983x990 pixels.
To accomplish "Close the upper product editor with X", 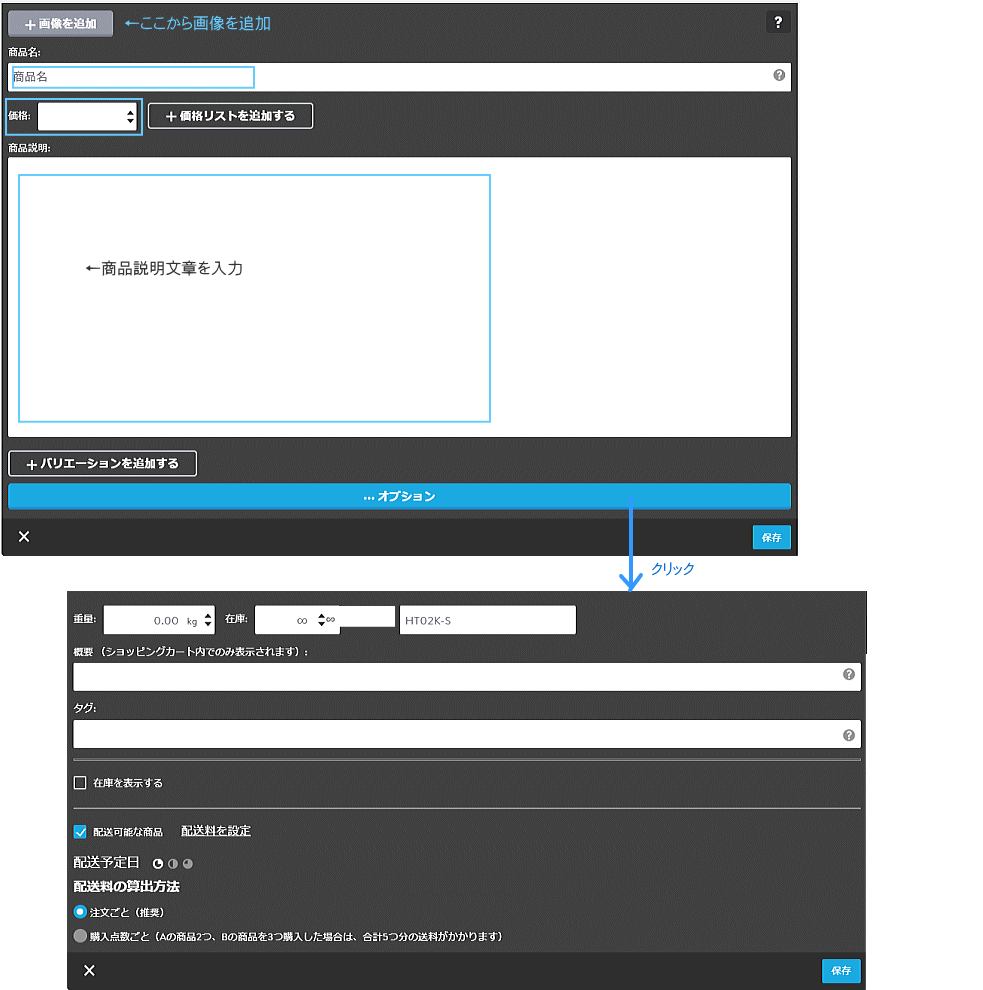I will [24, 537].
